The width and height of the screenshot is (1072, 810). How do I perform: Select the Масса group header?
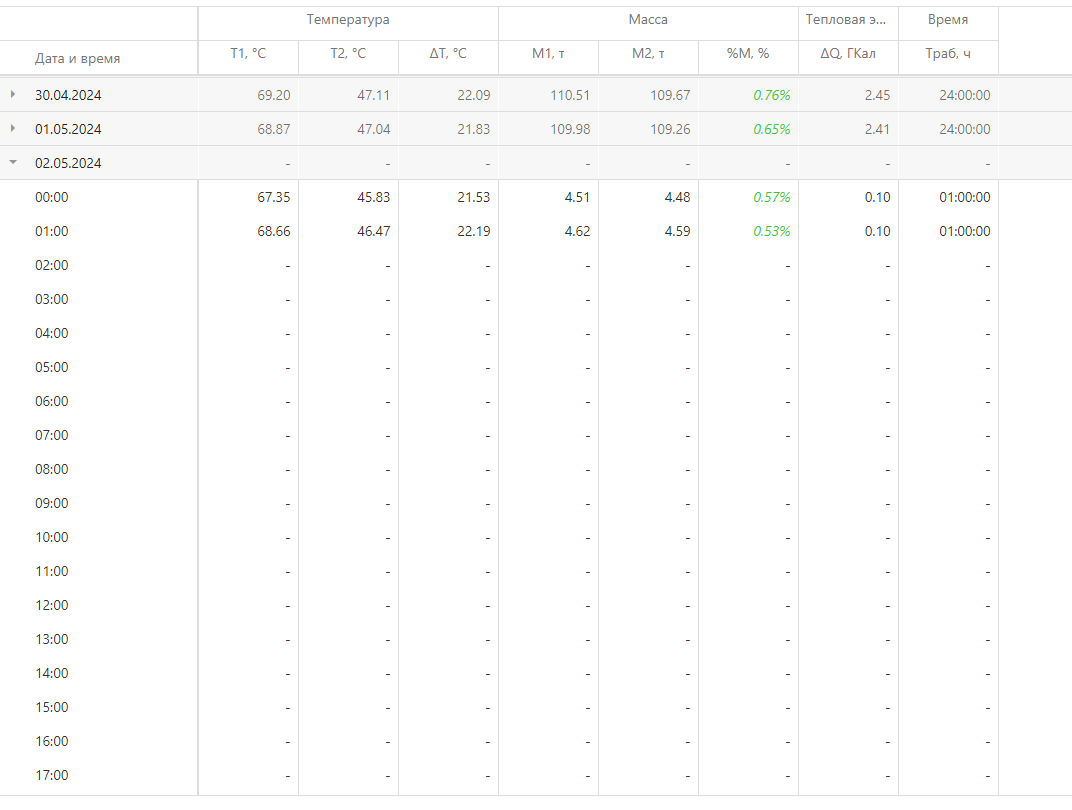(648, 20)
